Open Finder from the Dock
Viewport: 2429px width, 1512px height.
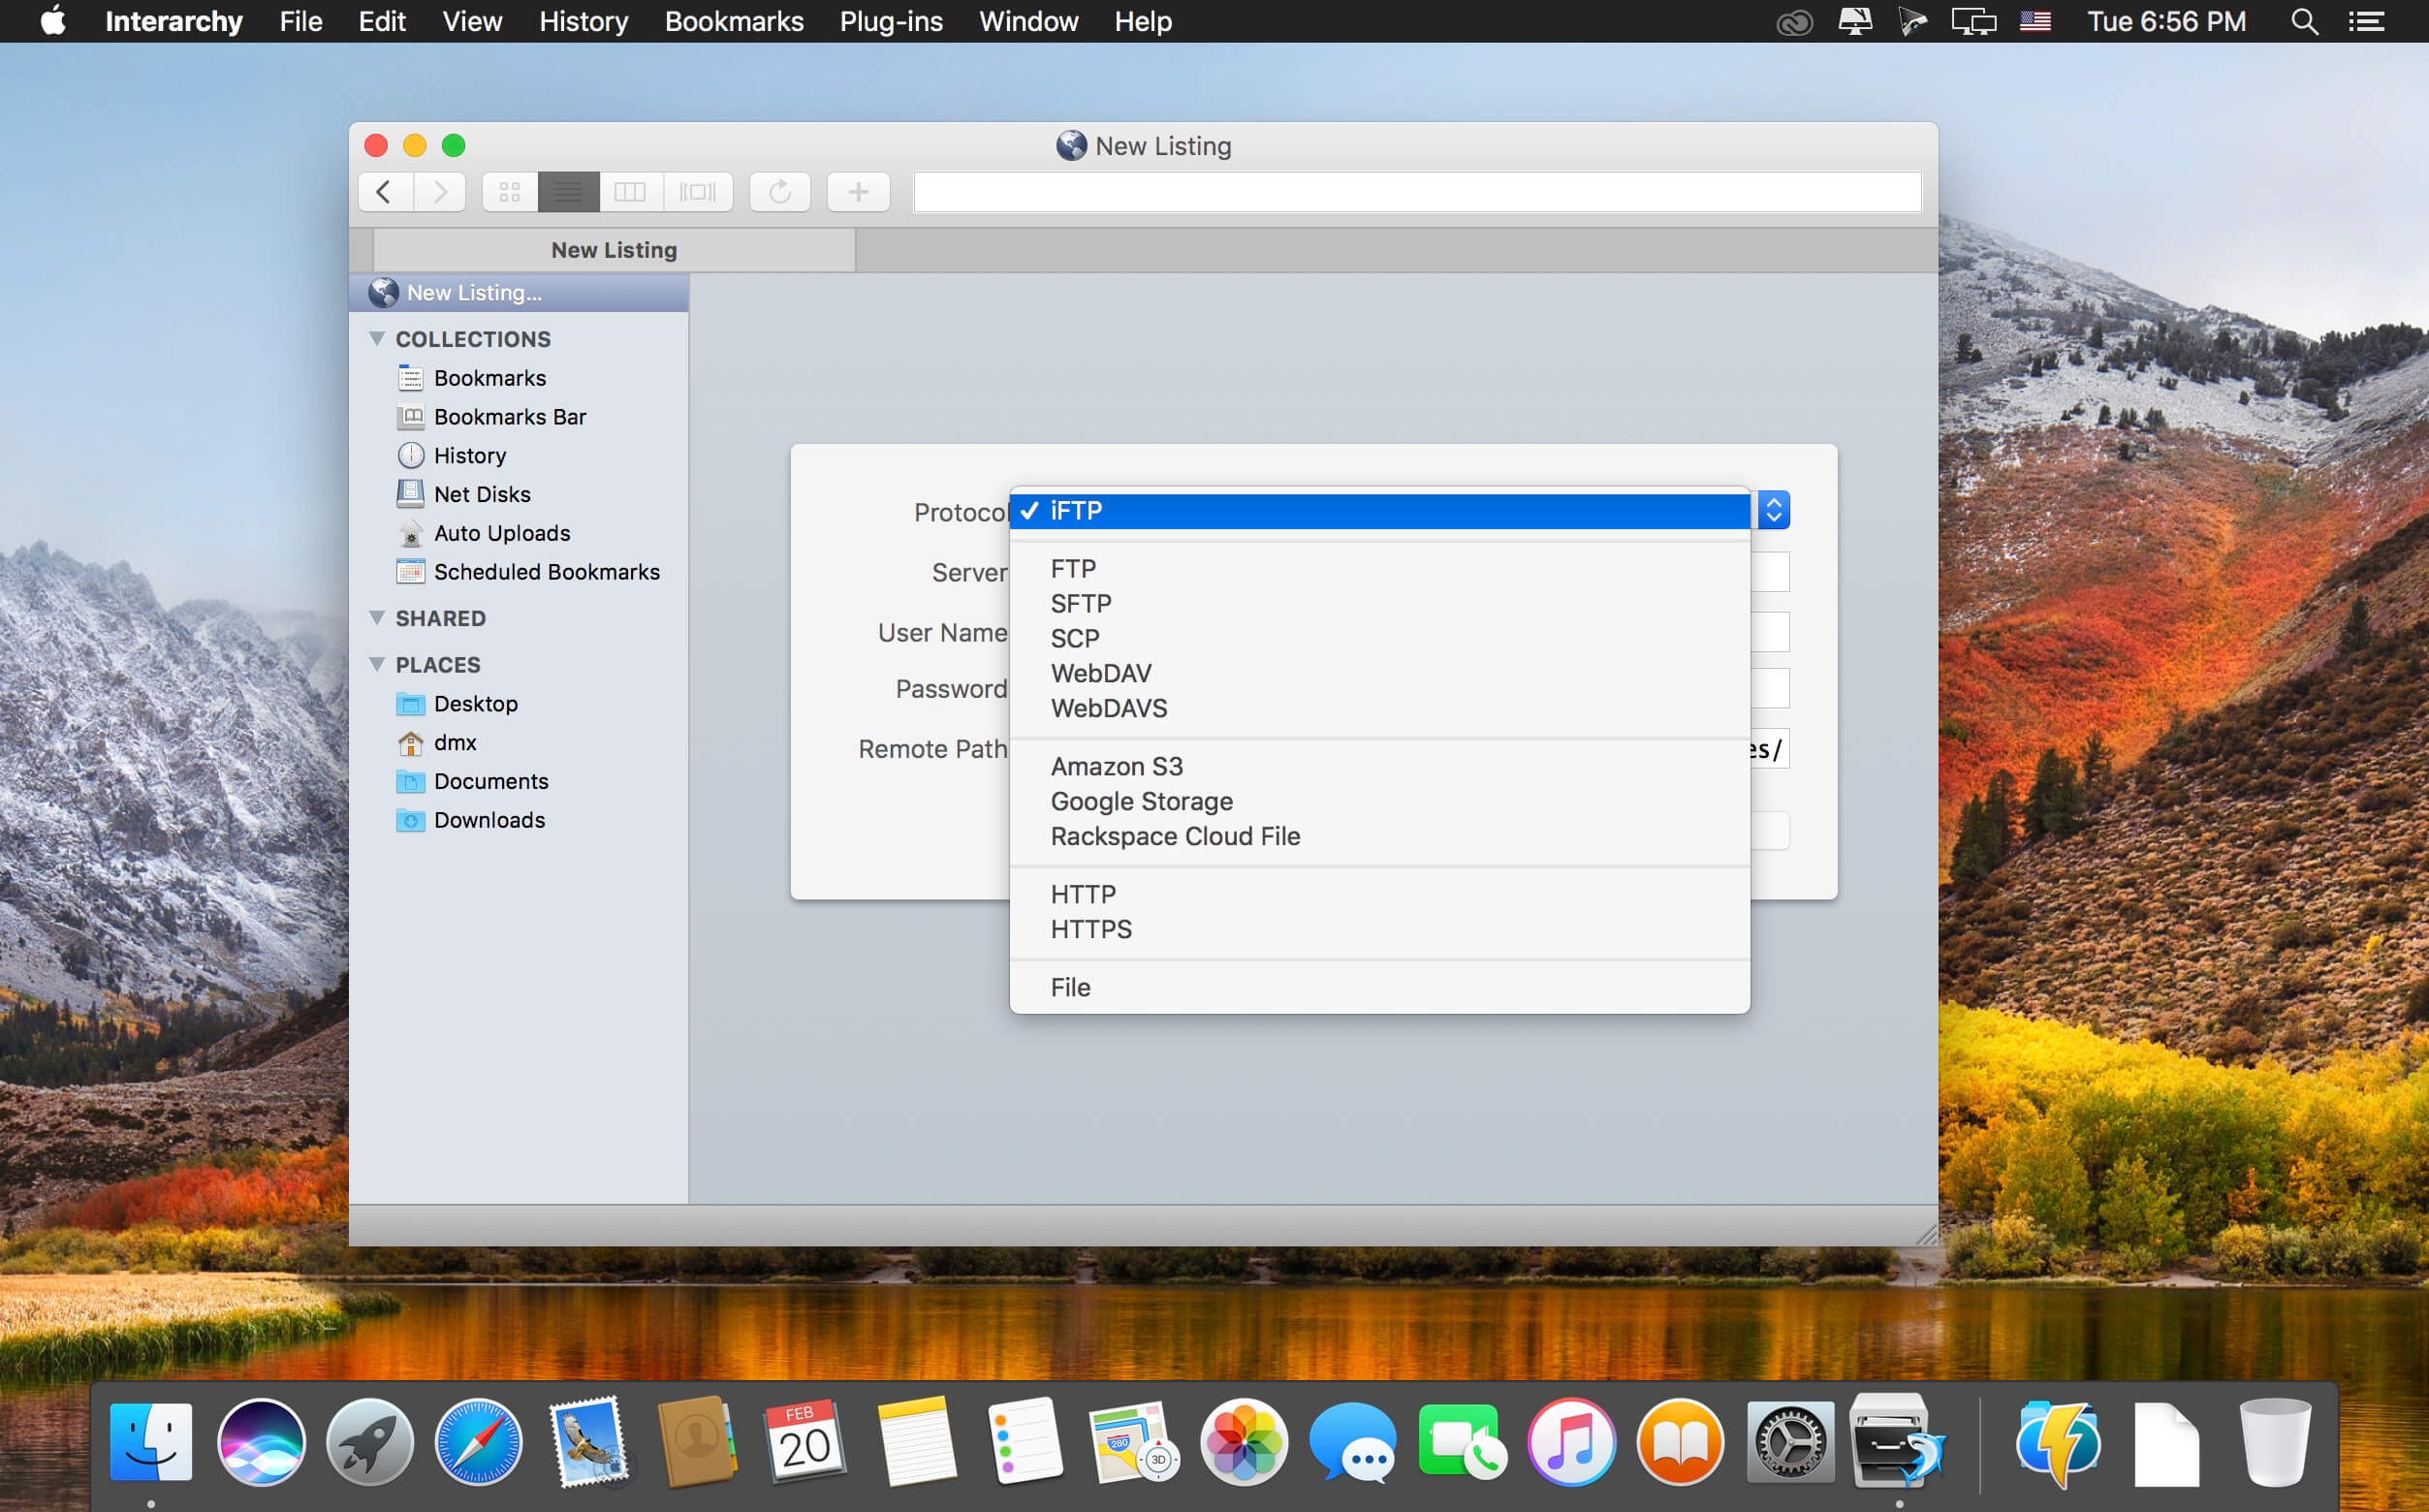pos(151,1442)
